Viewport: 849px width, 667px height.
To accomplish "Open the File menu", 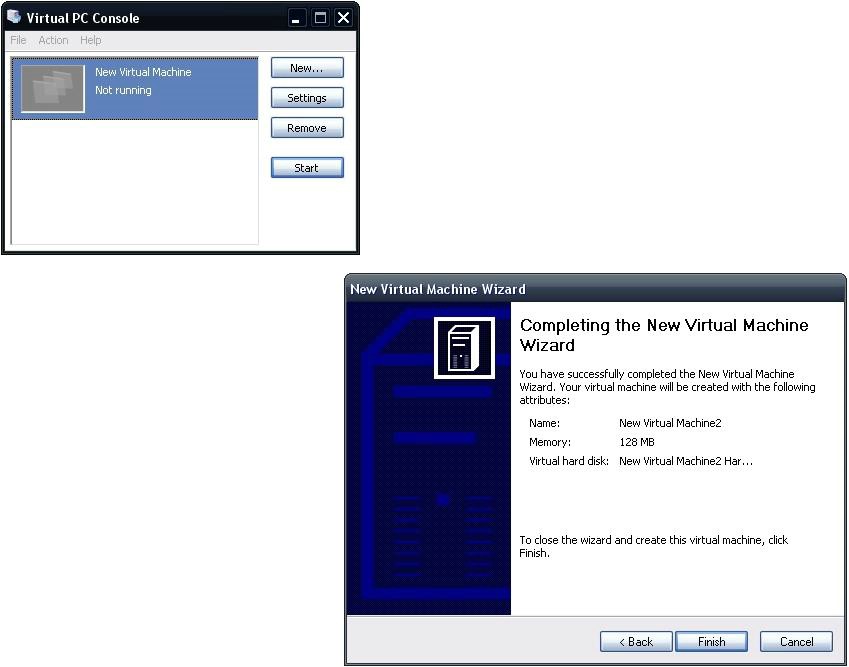I will [18, 40].
